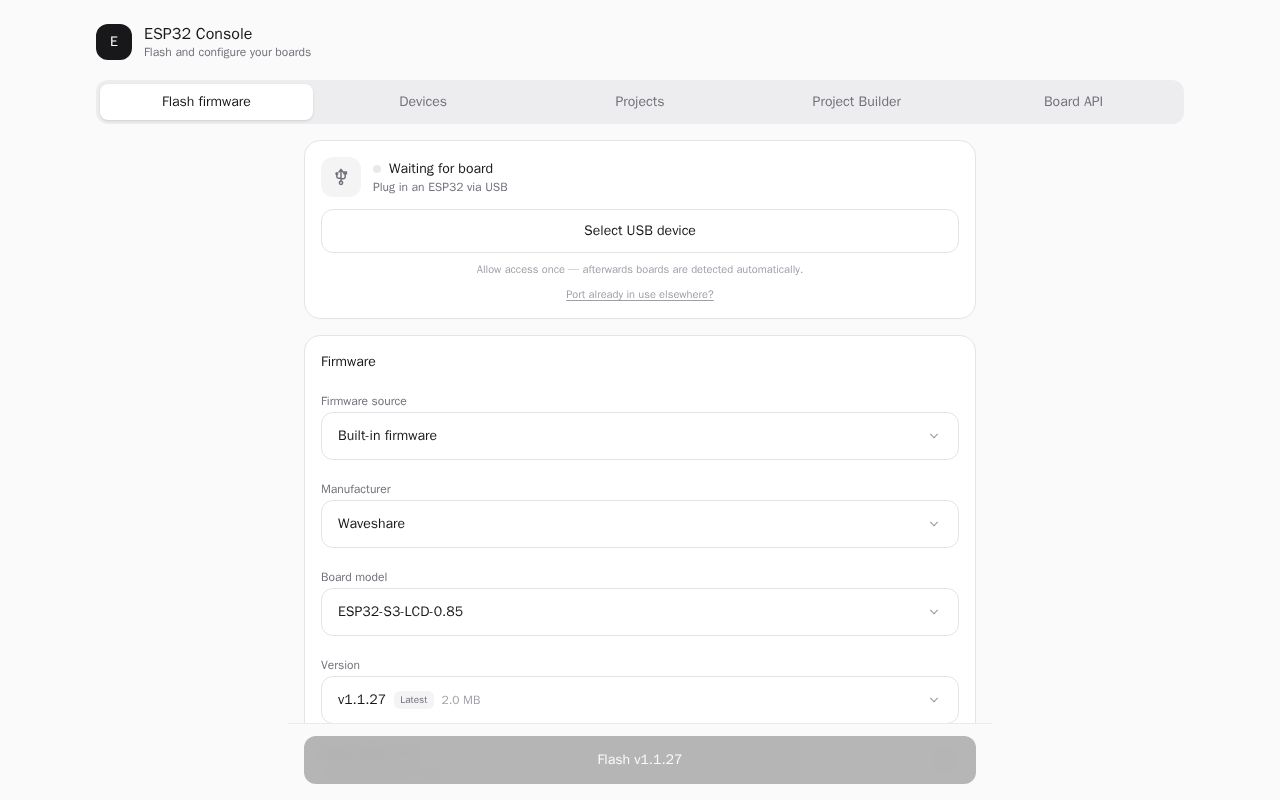
Task: Click the 'Version' field label
Action: click(x=340, y=665)
